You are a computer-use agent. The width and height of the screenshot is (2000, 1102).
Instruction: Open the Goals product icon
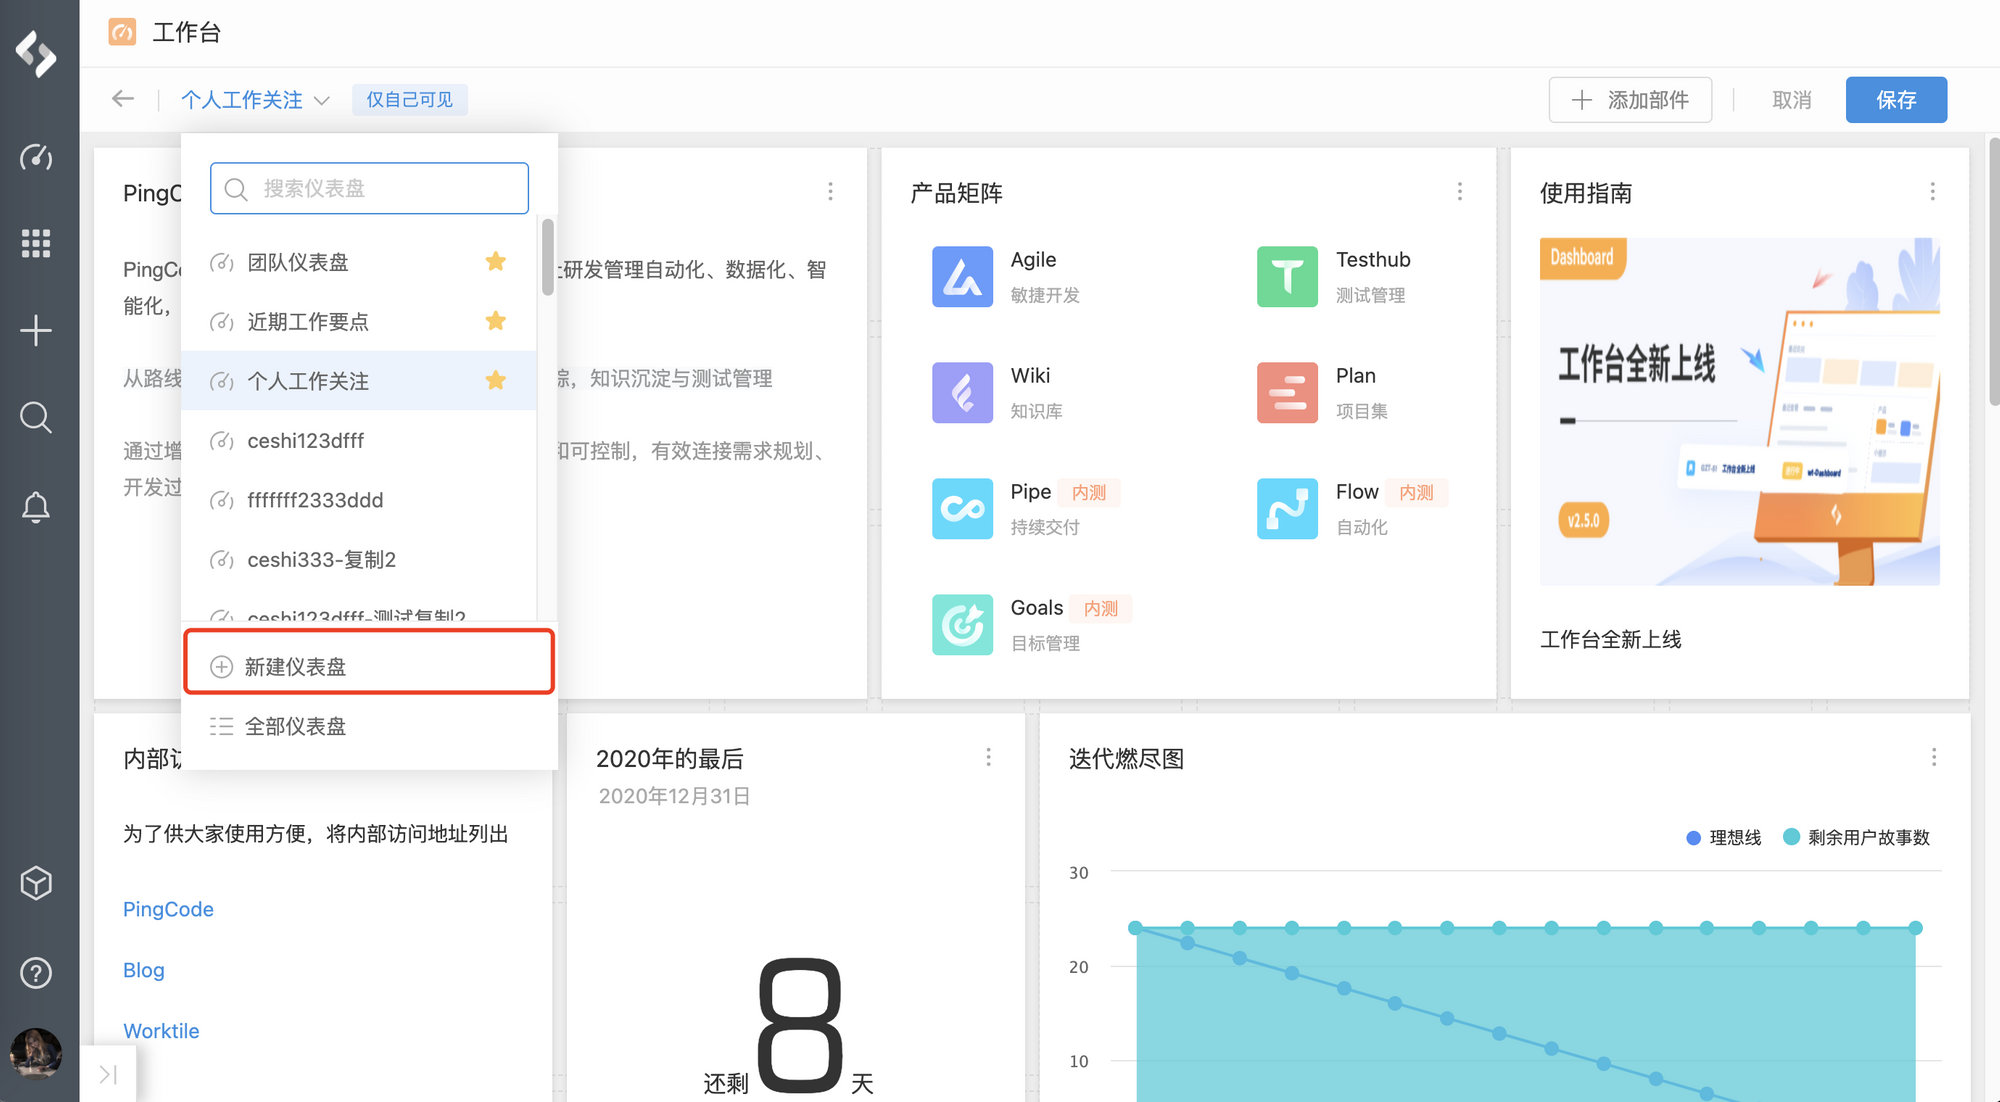tap(962, 624)
